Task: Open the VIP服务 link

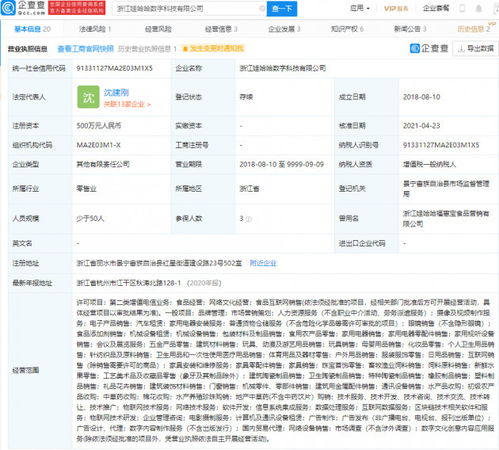Action: point(396,8)
